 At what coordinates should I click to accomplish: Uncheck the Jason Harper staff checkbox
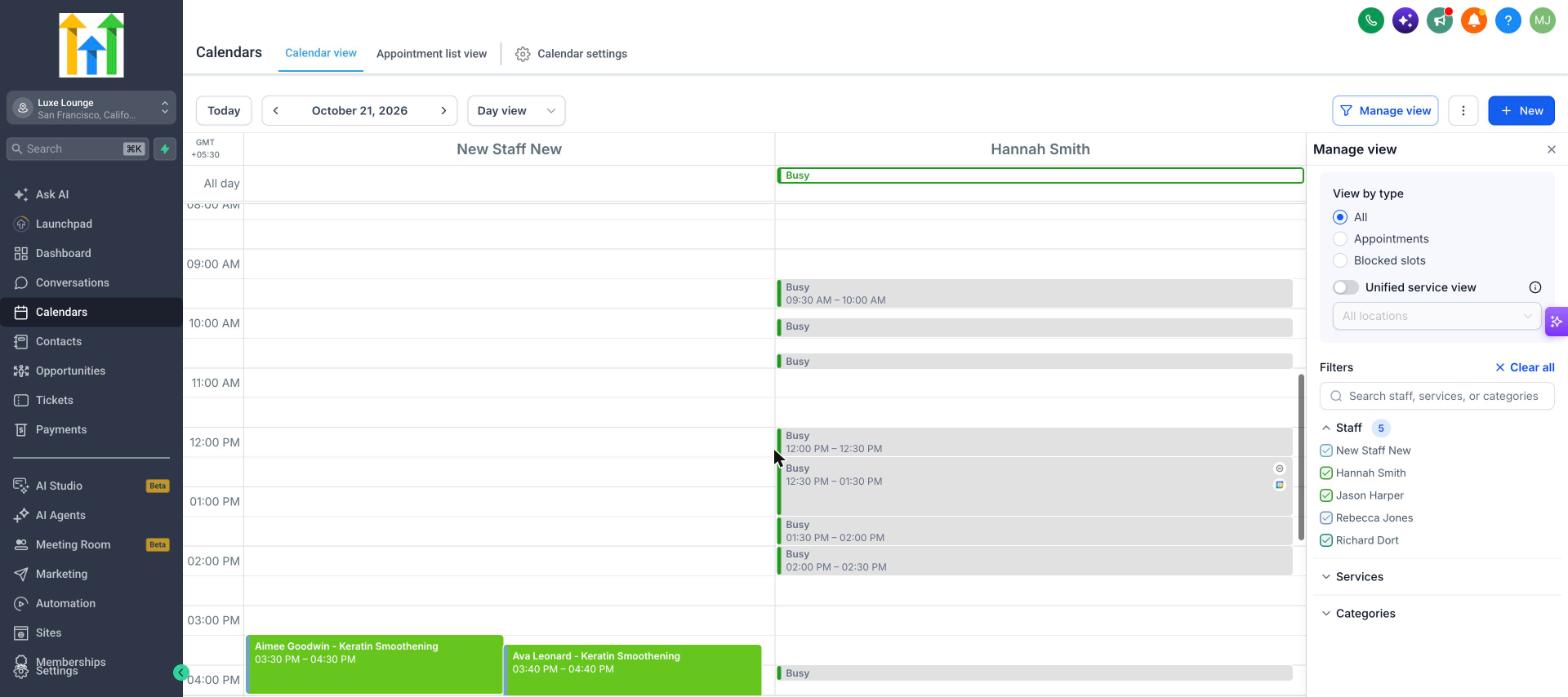(x=1326, y=496)
